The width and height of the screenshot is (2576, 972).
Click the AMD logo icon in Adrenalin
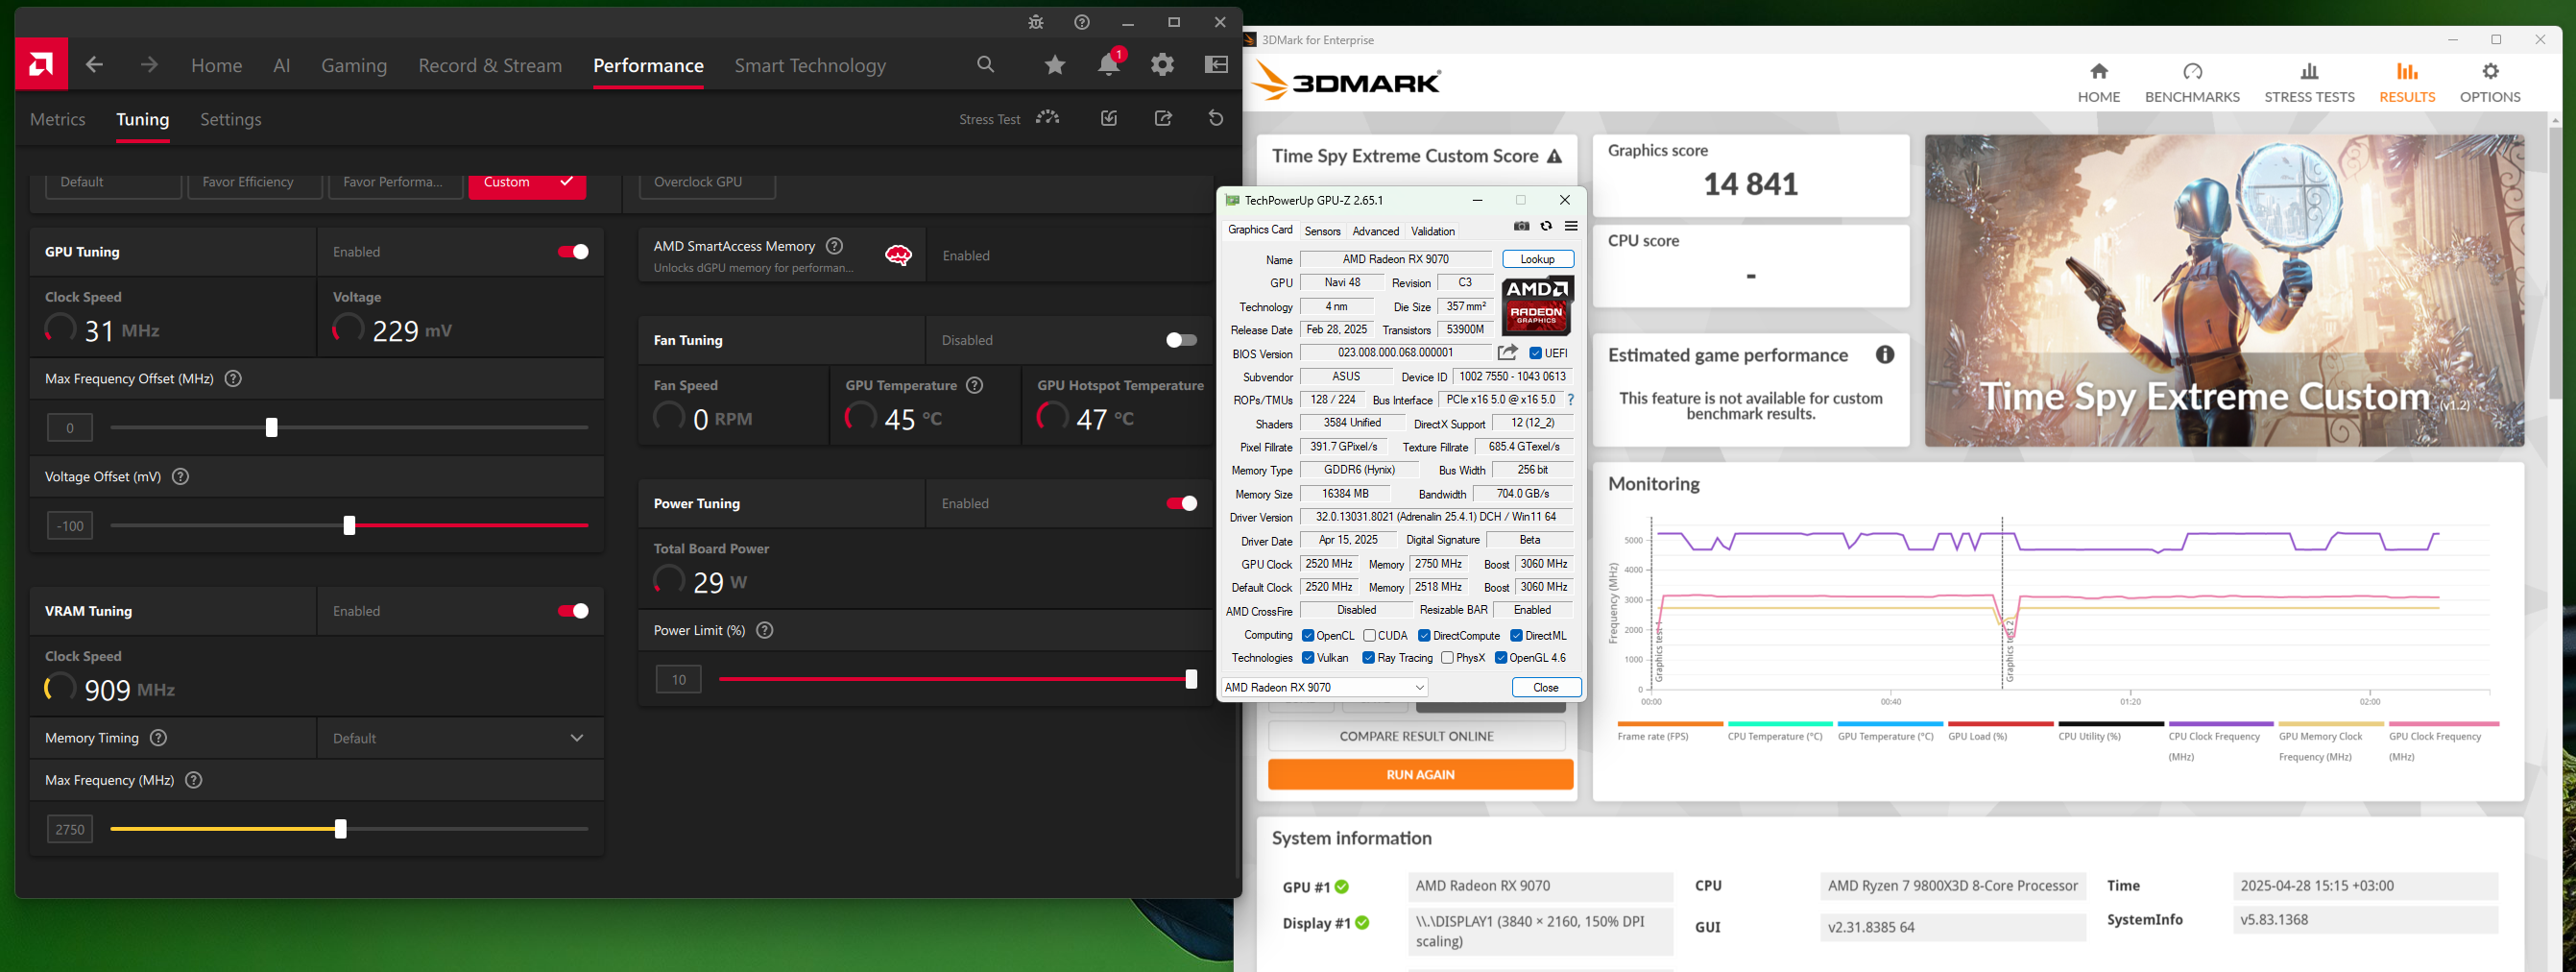42,65
